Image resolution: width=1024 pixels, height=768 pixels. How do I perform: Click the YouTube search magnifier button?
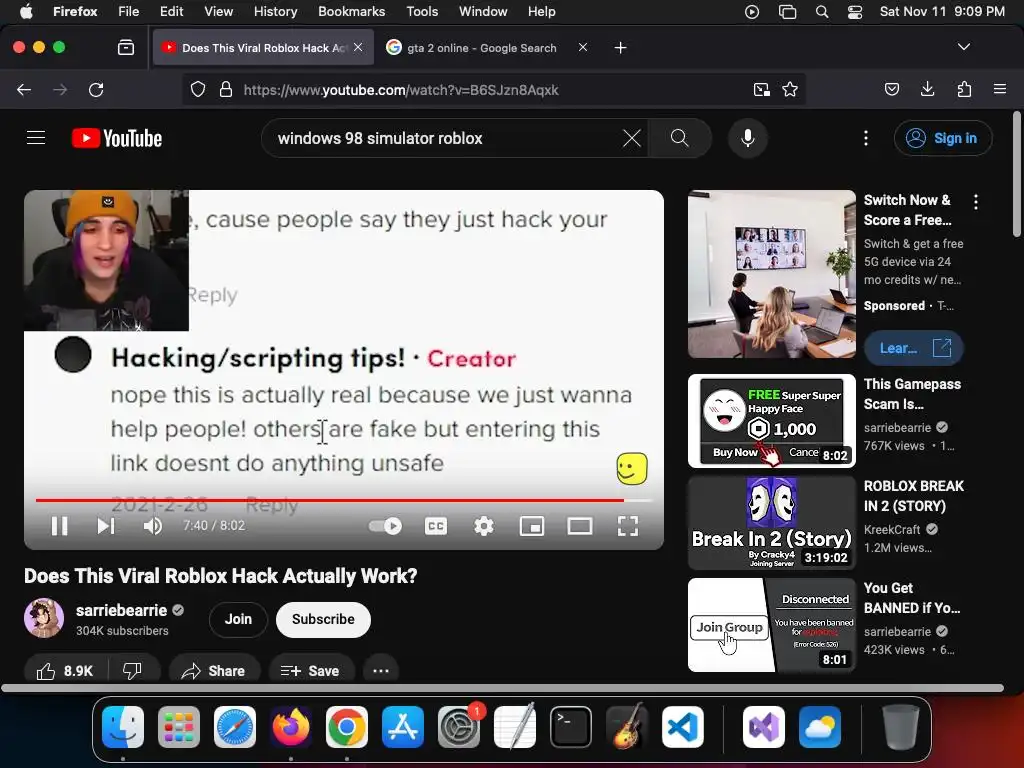[680, 138]
